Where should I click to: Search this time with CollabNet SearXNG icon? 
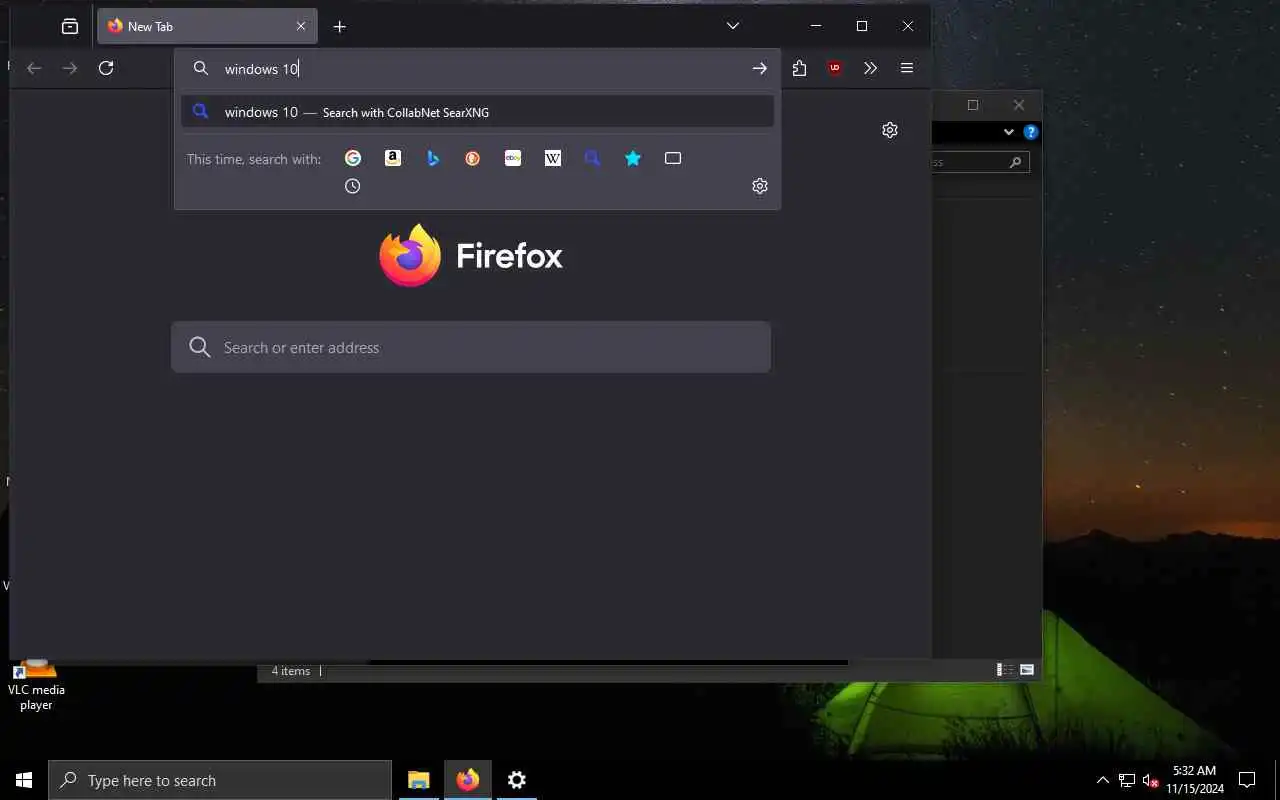[593, 158]
